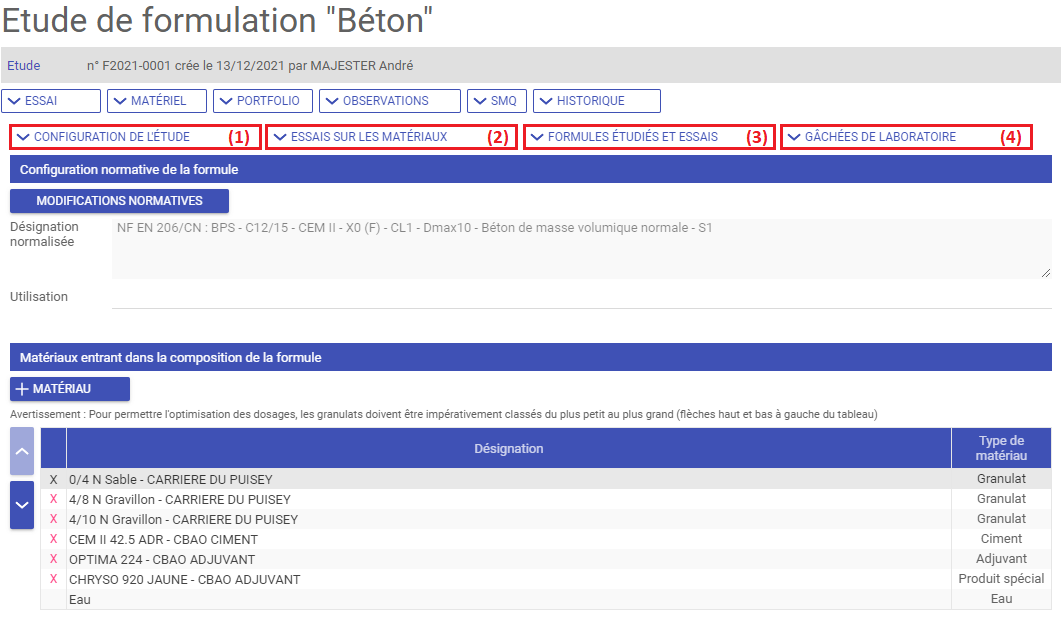
Task: Click Granulat type for 0/4 N Sable
Action: tap(1001, 478)
